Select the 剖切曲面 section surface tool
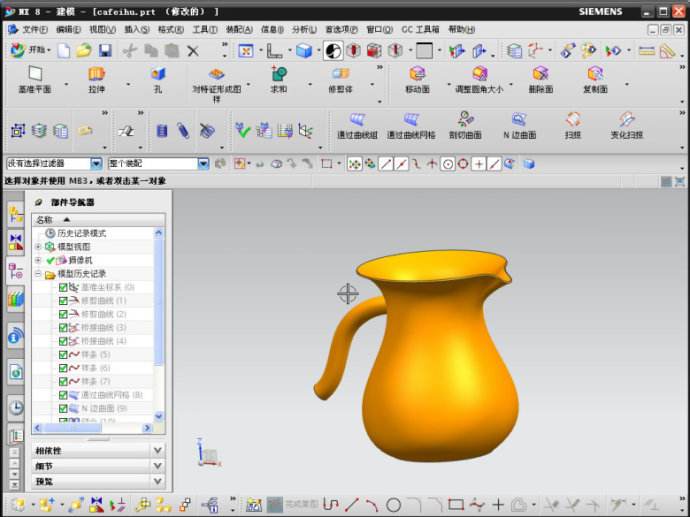The width and height of the screenshot is (690, 517). 465,125
